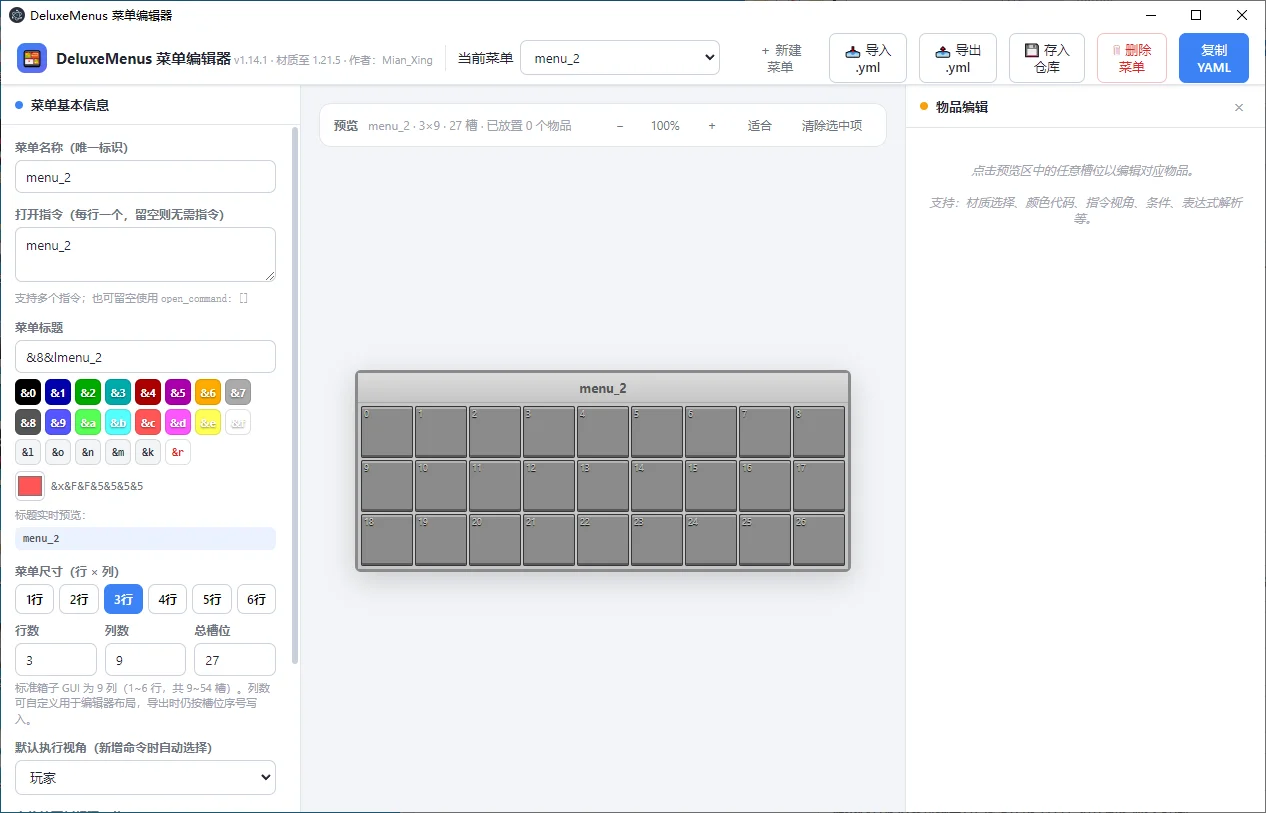The height and width of the screenshot is (813, 1266).
Task: Insert the &m strikethrough format code
Action: 118,452
